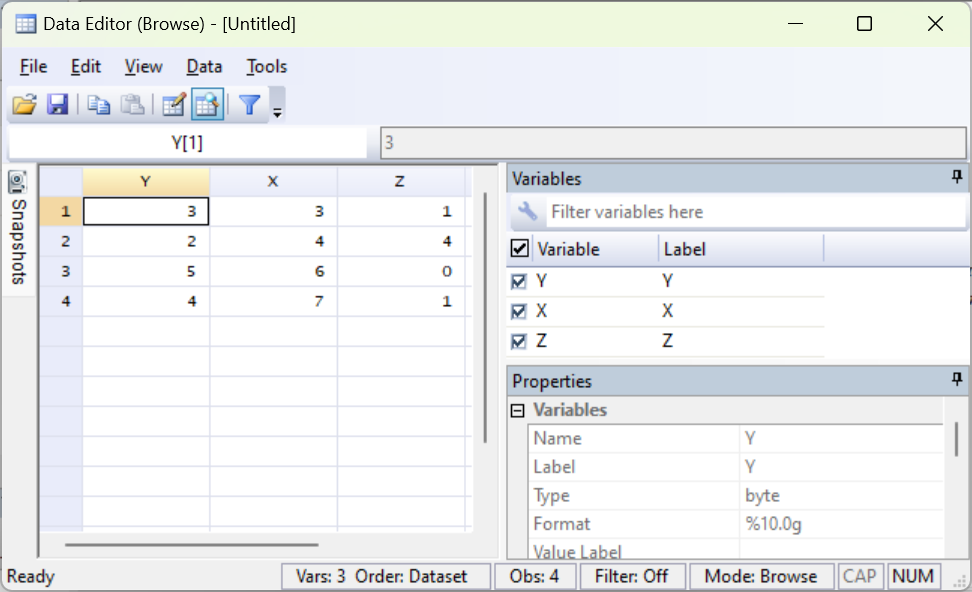The image size is (972, 592).
Task: Click the X column header
Action: 273,181
